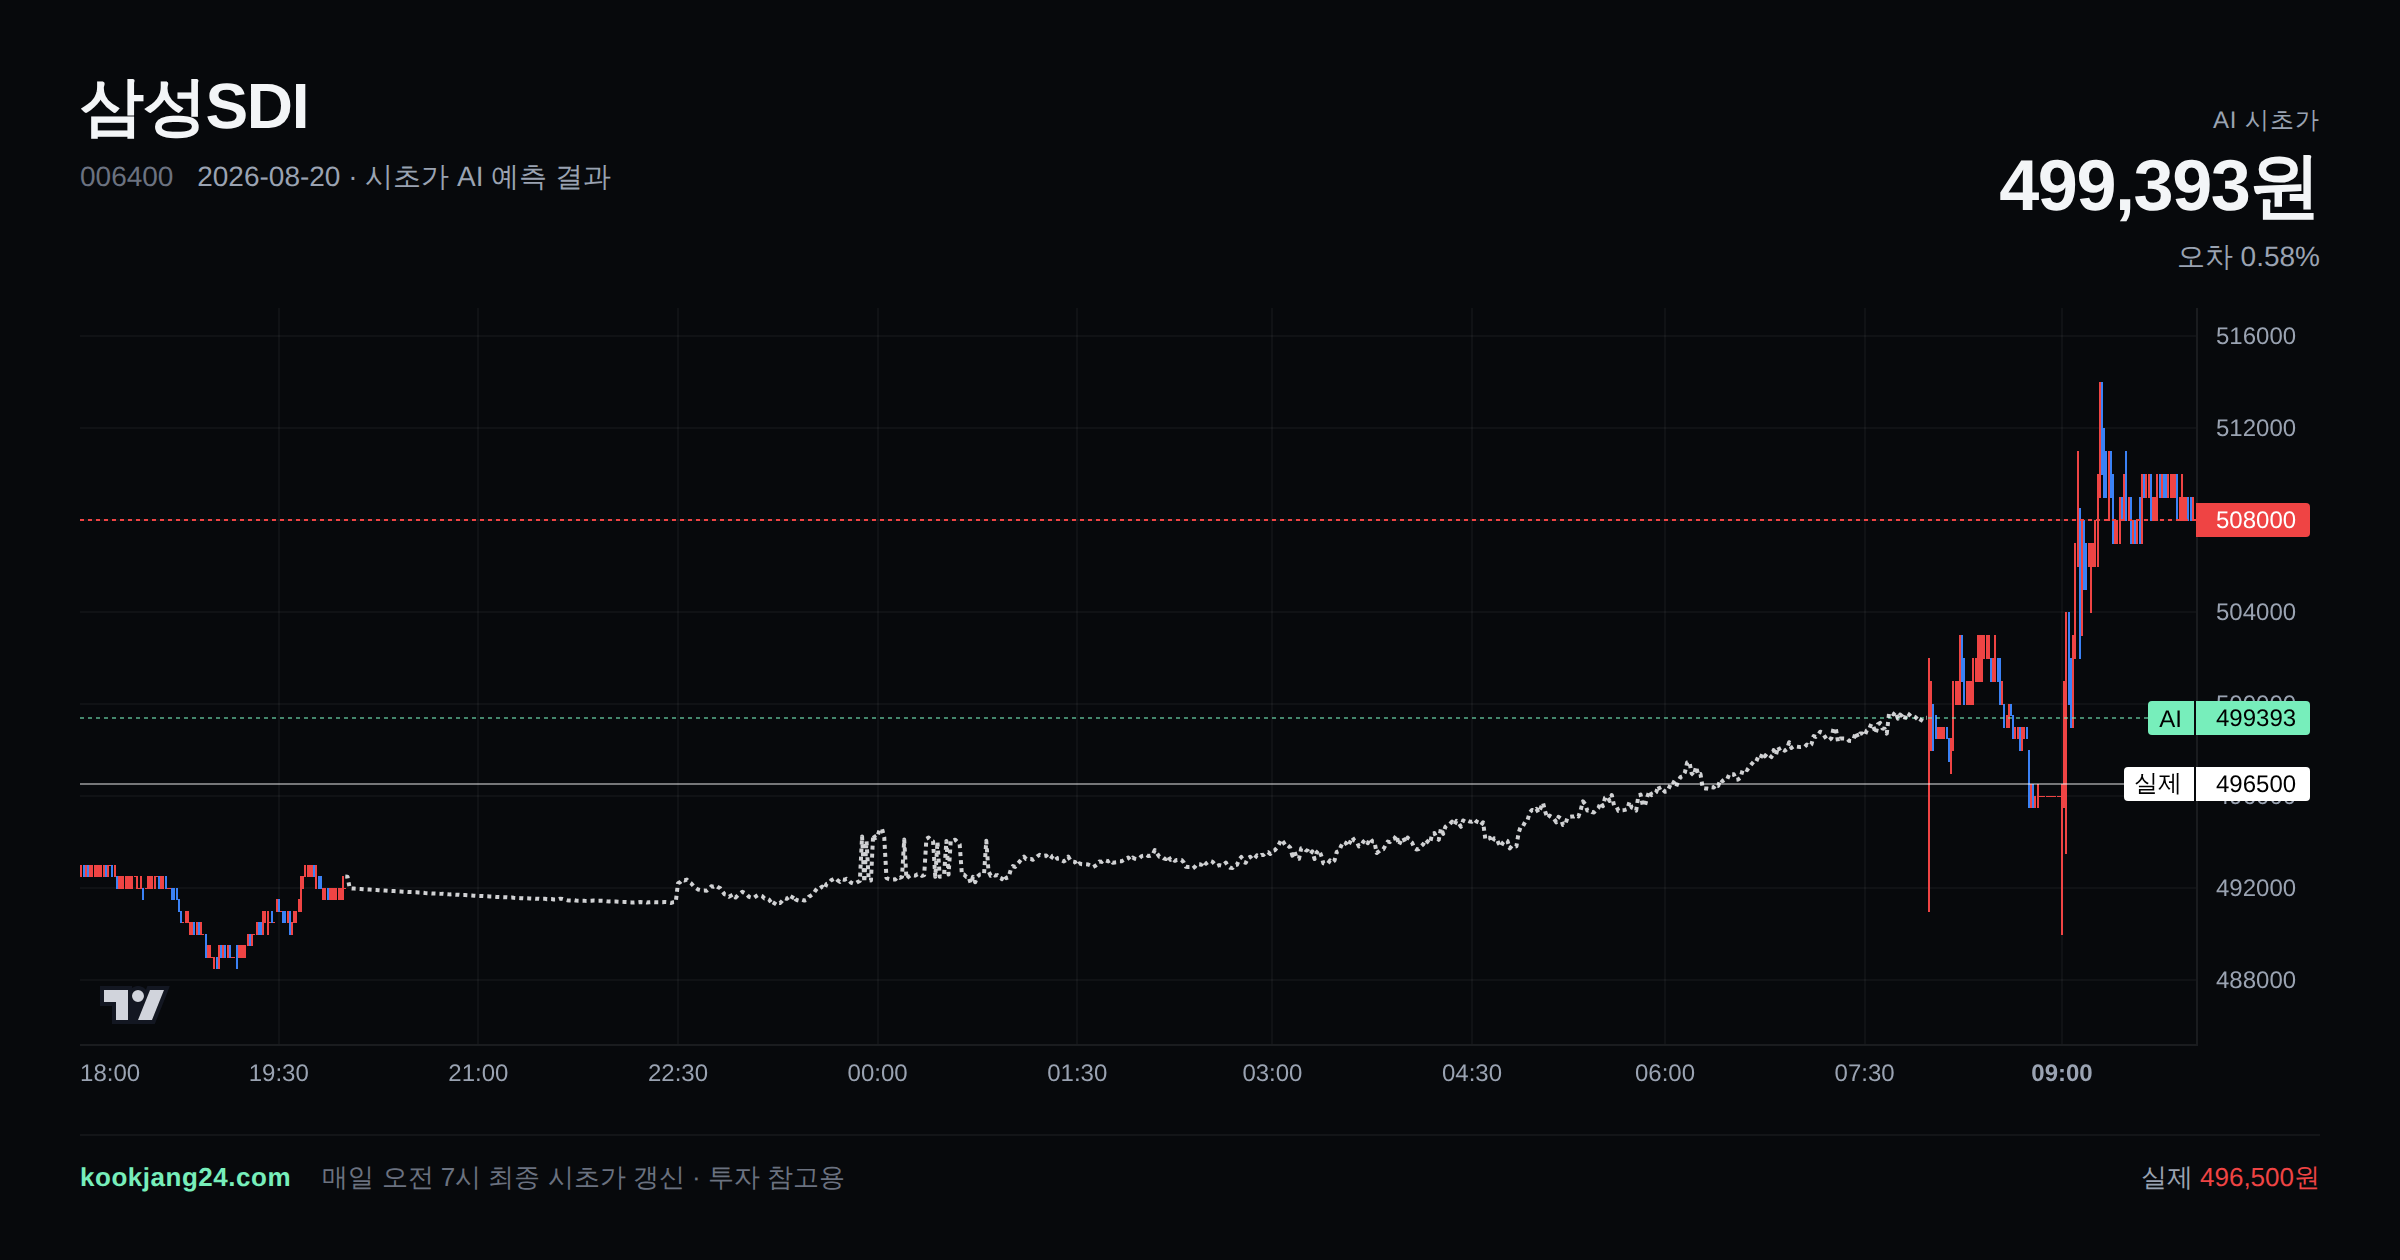Click the 504000 price axis label
This screenshot has height=1260, width=2400.
pos(2255,612)
